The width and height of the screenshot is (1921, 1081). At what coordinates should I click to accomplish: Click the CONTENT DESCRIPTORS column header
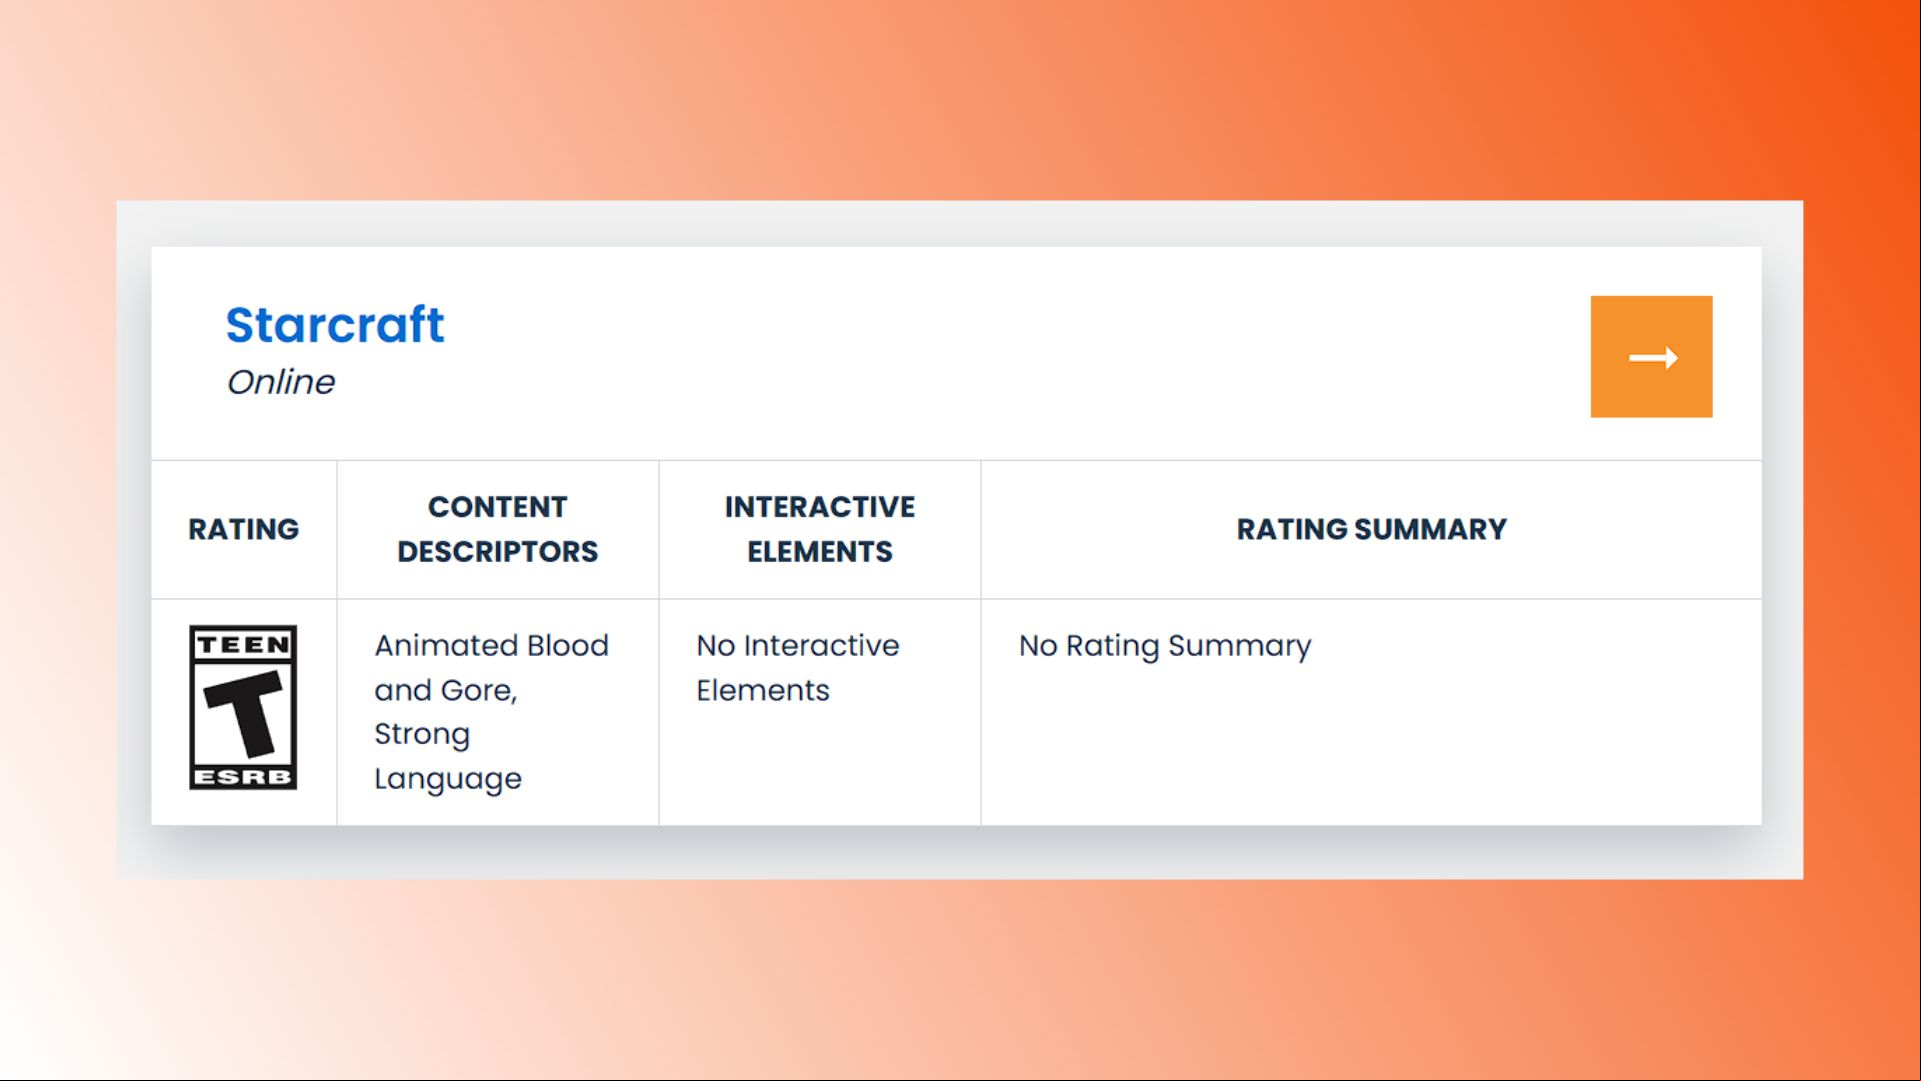pyautogui.click(x=498, y=529)
